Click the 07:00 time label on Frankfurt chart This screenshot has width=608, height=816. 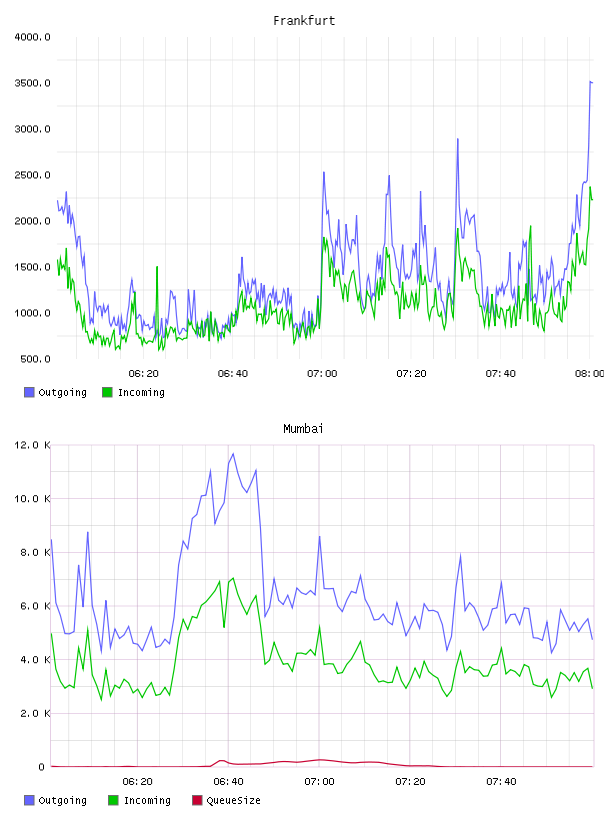click(x=322, y=374)
